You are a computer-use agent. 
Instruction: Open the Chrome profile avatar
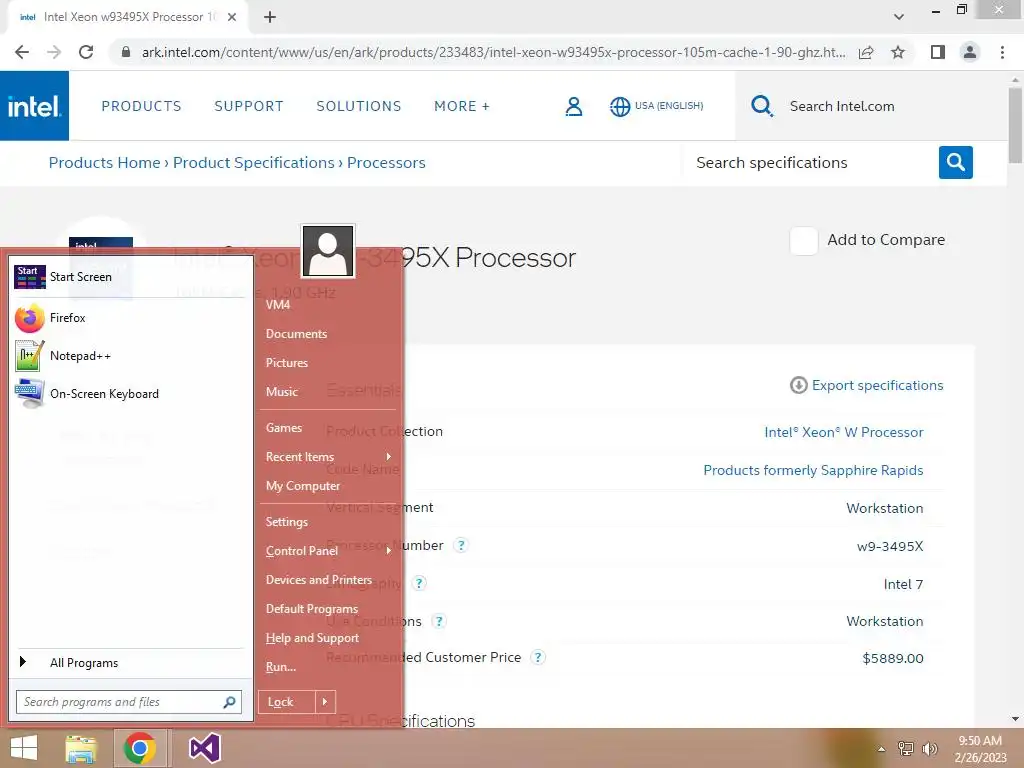[x=970, y=52]
